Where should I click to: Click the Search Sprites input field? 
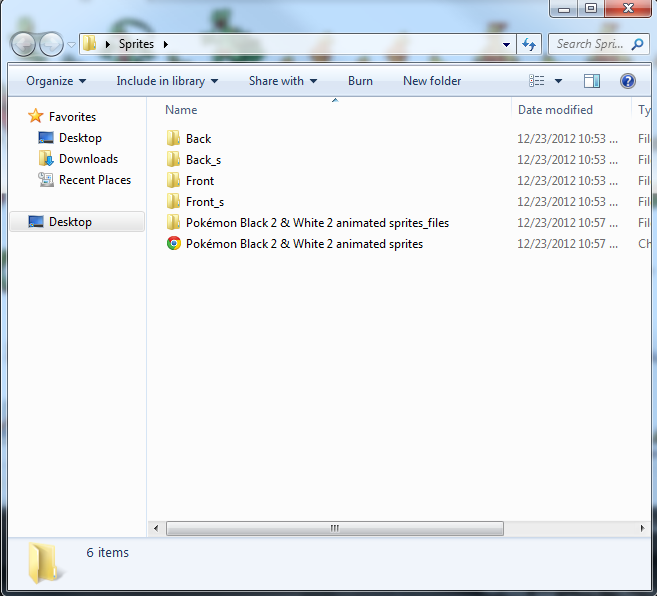pos(590,44)
